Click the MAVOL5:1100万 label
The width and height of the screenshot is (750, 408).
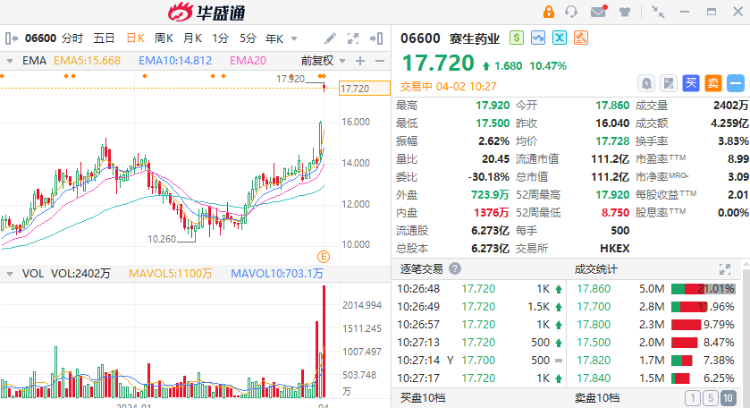point(170,274)
